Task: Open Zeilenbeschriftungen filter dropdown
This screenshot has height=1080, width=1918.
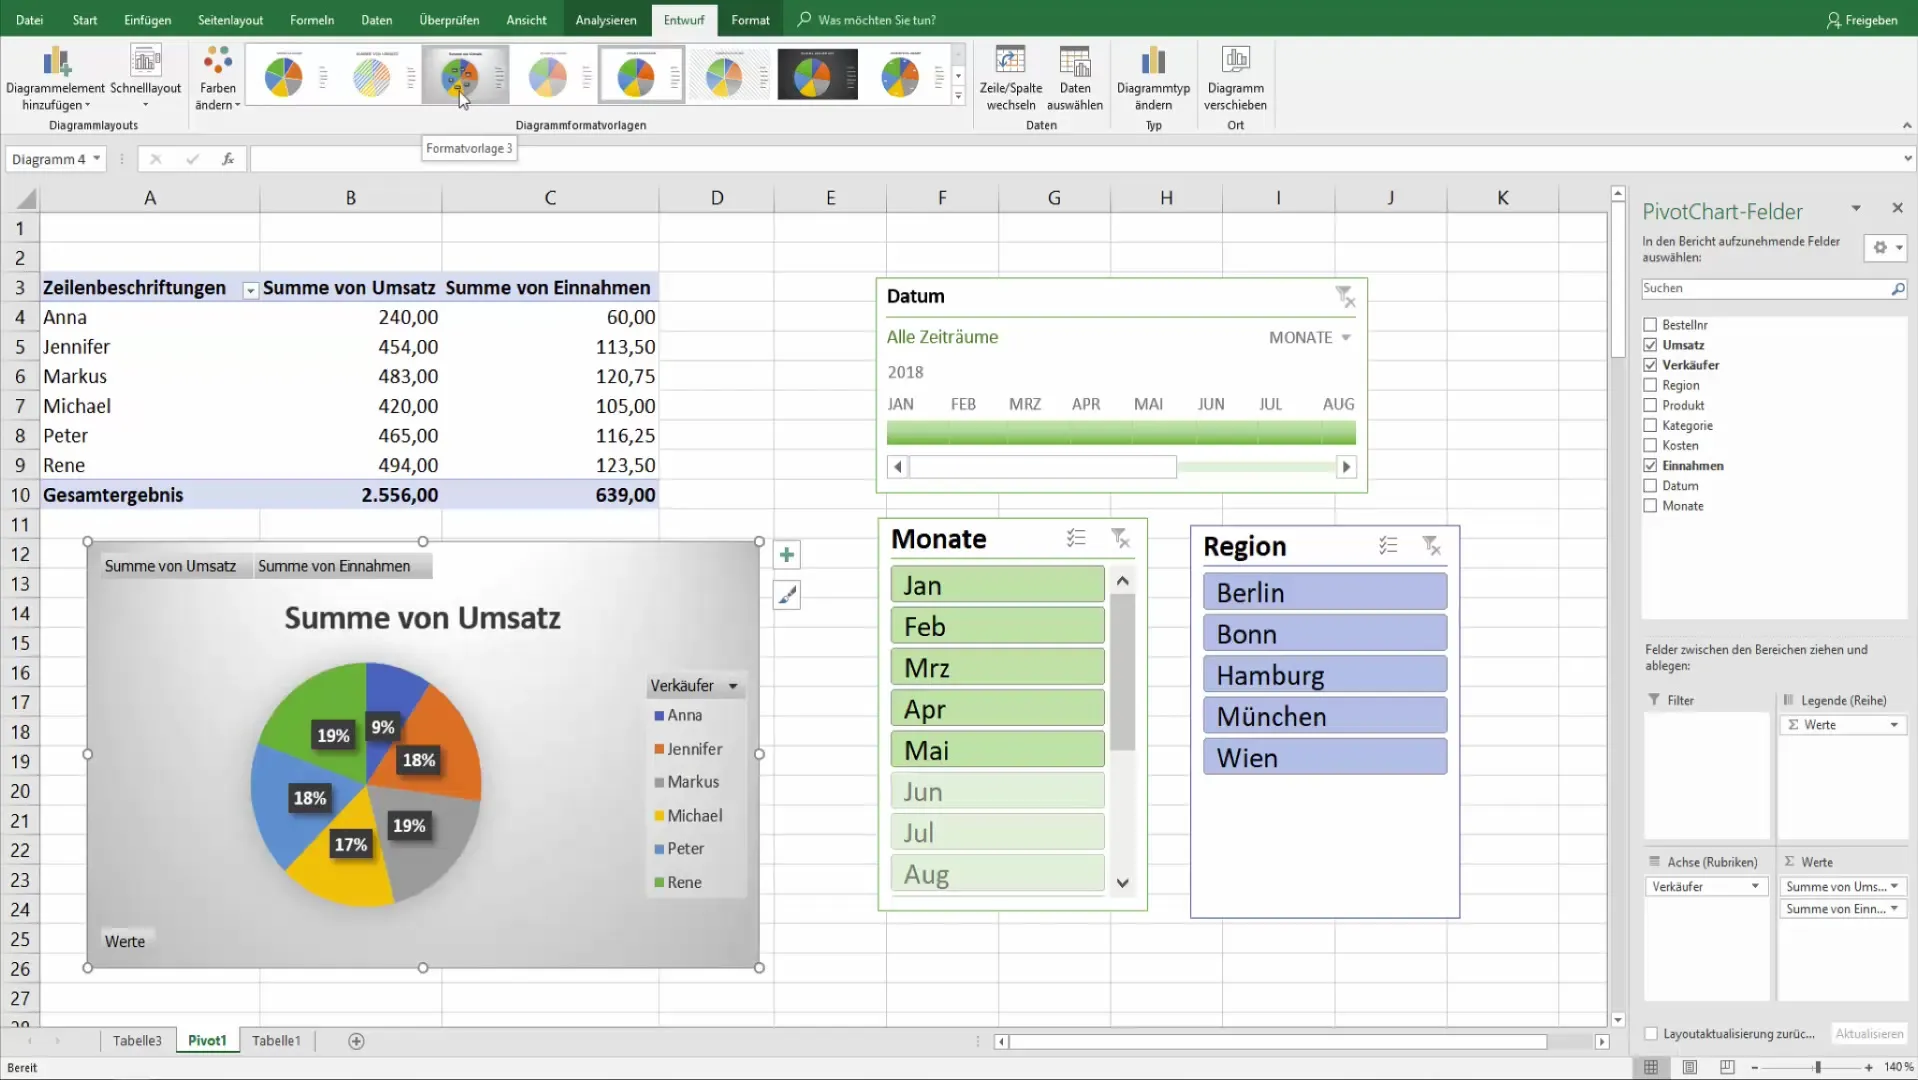Action: point(250,290)
